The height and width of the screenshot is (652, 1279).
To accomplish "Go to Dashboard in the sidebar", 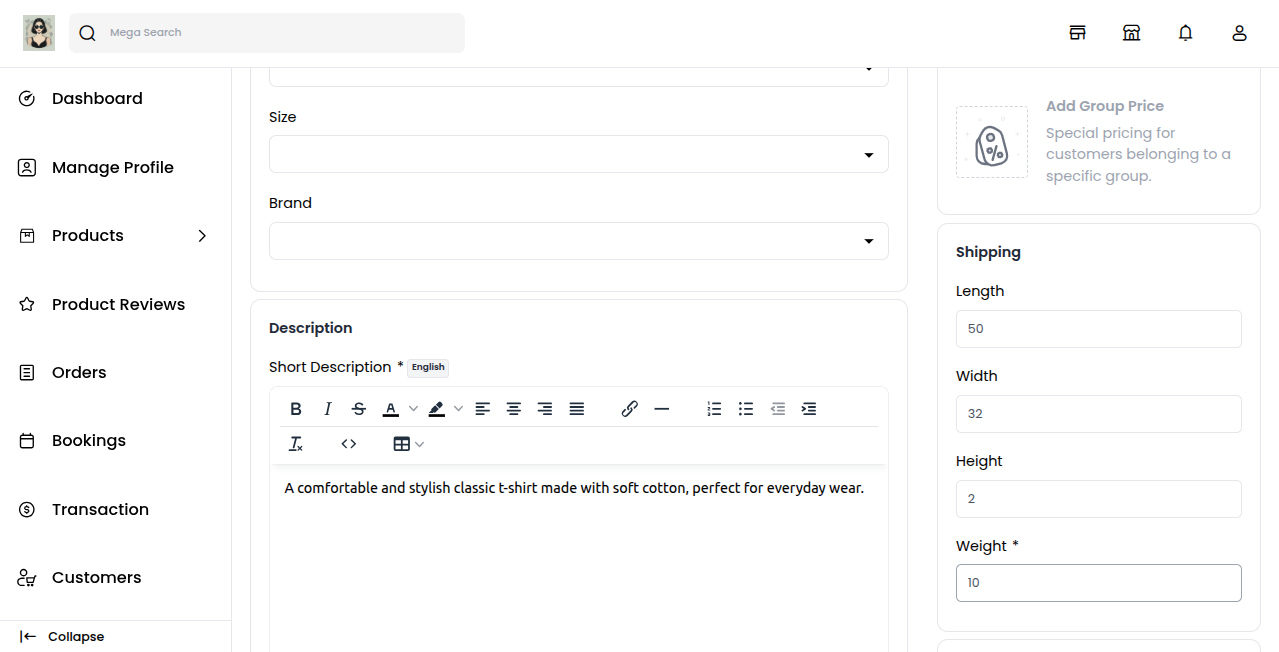I will (97, 99).
